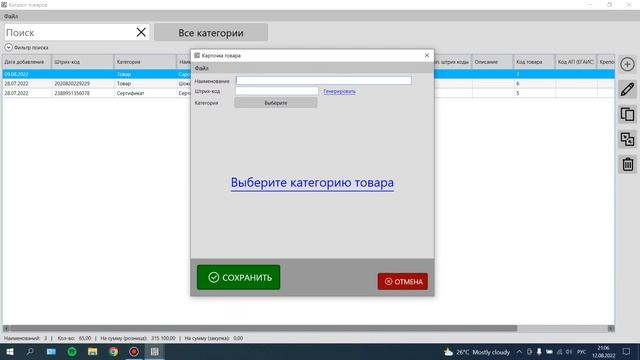Click the edit product pencil icon
640x360 pixels.
tap(627, 89)
